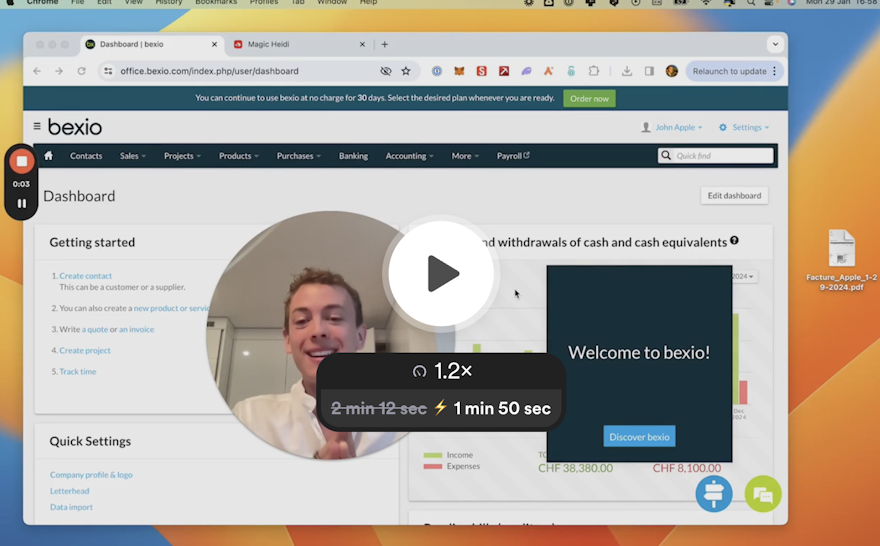
Task: Click the bexio logo
Action: [75, 127]
